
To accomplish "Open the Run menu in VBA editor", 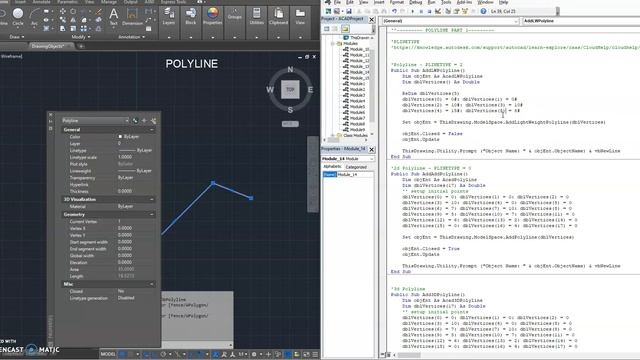I will [x=431, y=2].
